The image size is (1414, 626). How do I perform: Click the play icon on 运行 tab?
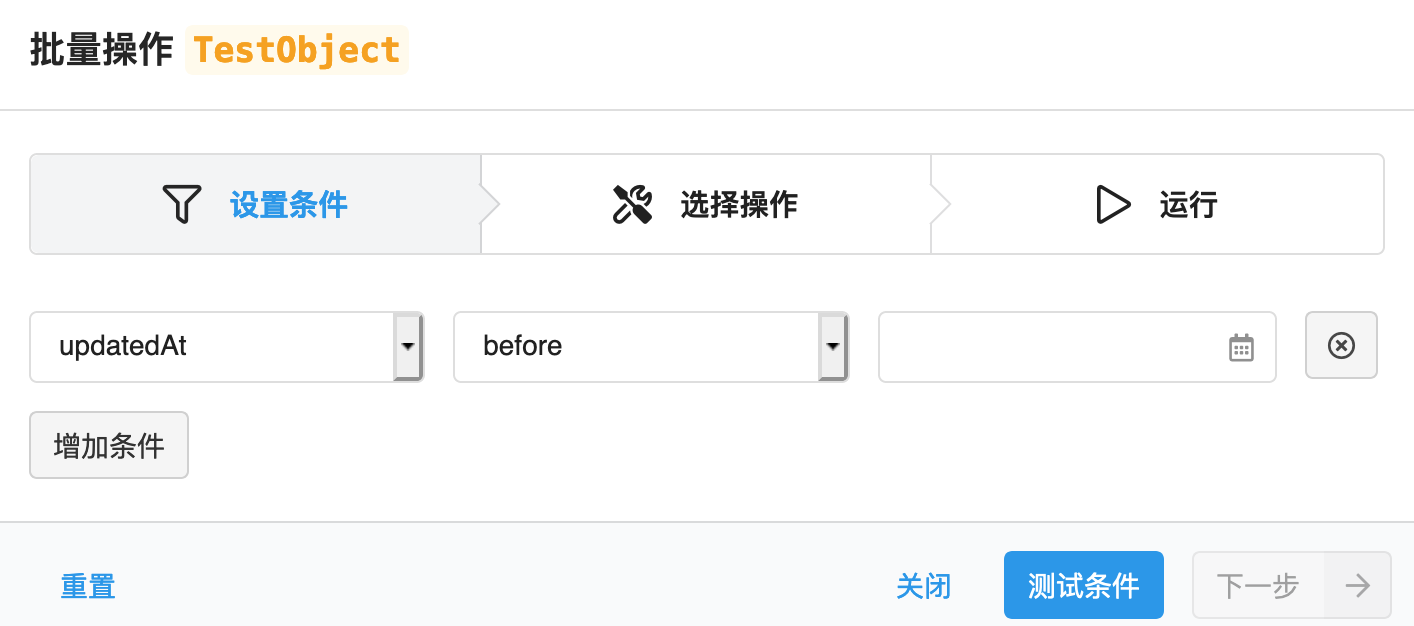(x=1113, y=203)
